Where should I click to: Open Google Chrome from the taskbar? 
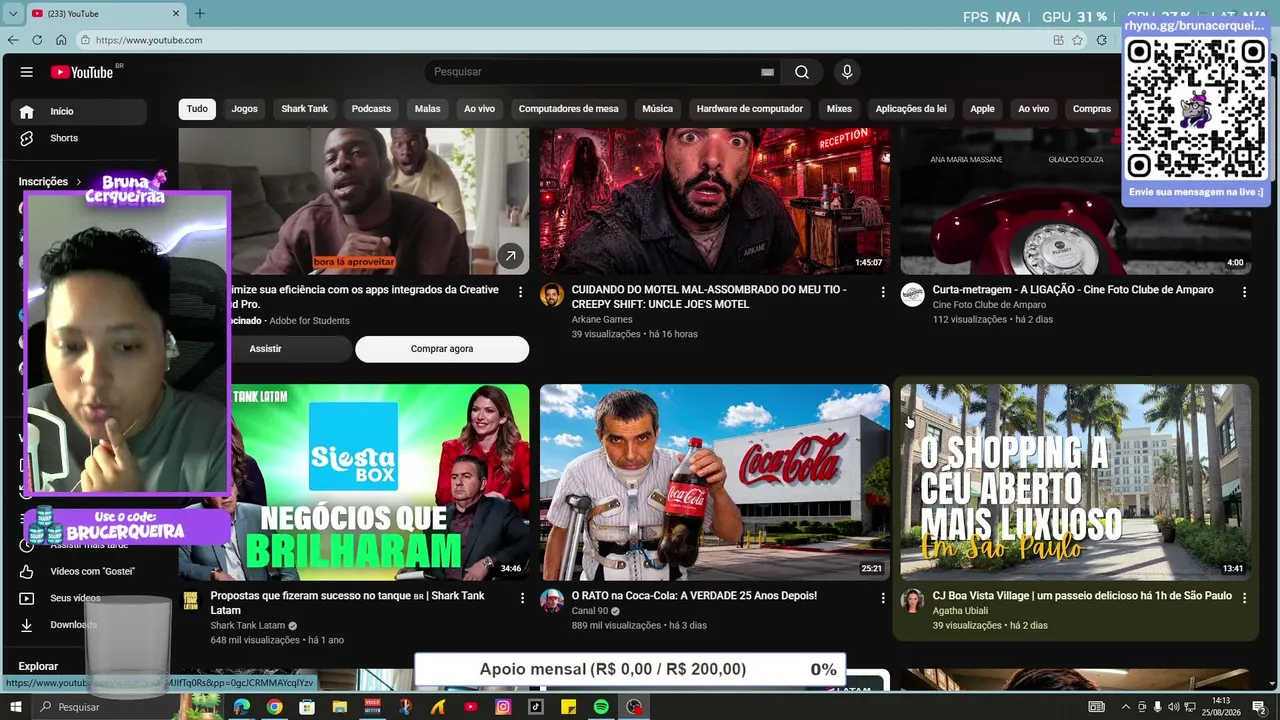274,707
